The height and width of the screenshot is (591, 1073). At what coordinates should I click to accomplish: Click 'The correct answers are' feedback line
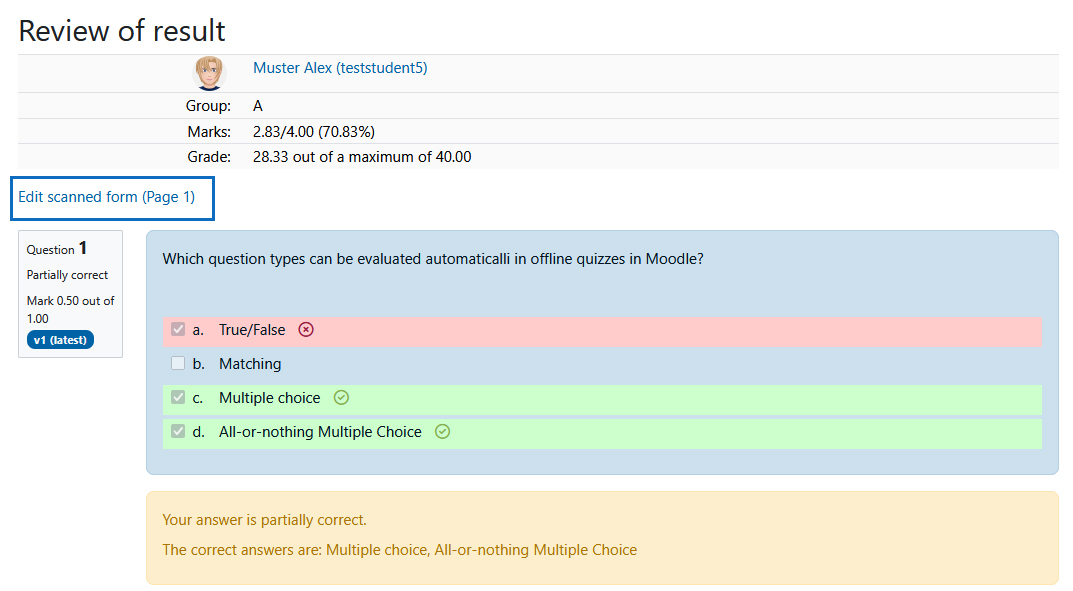pos(400,550)
